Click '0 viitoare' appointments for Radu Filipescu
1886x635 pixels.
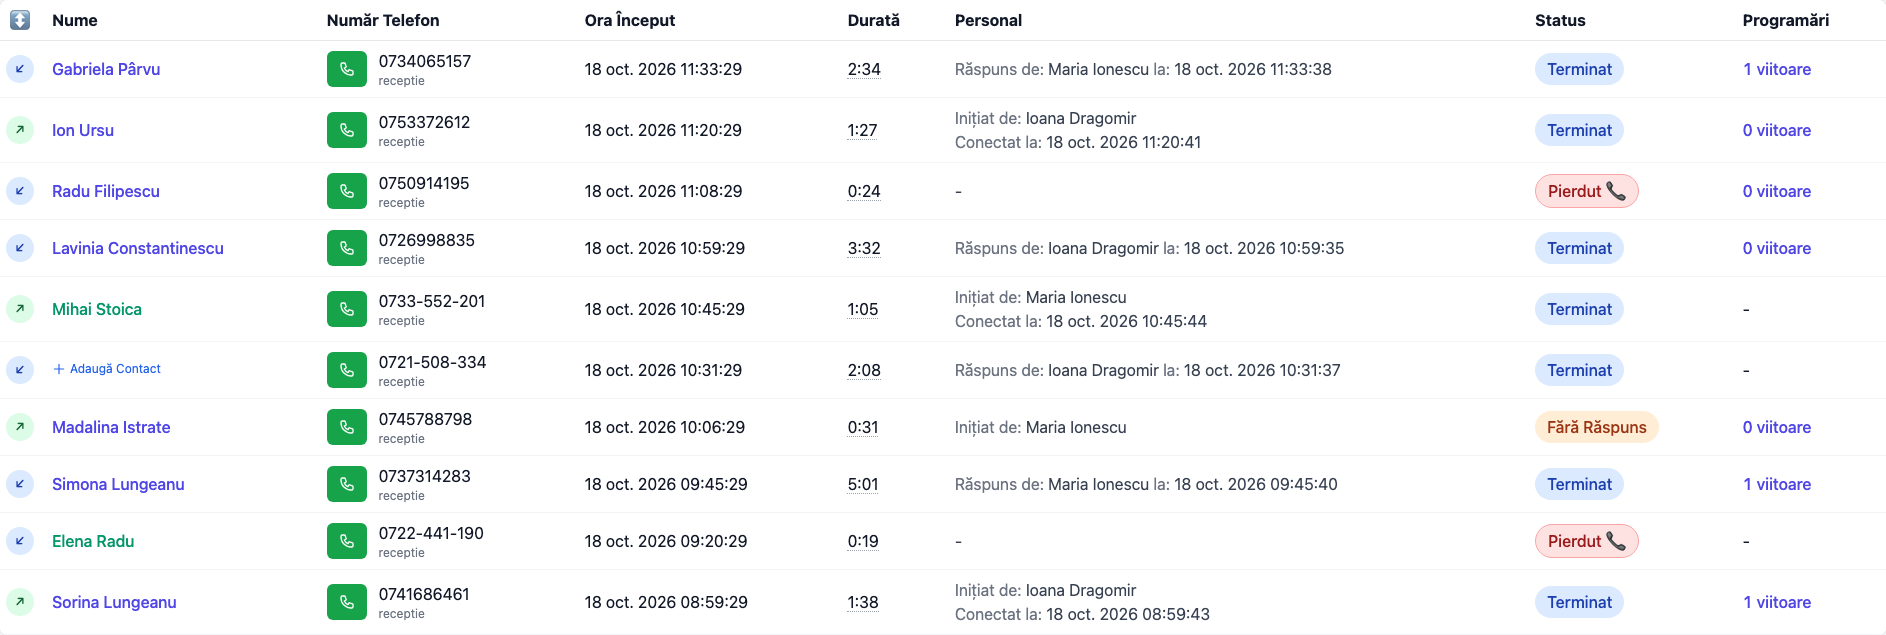[x=1777, y=191]
